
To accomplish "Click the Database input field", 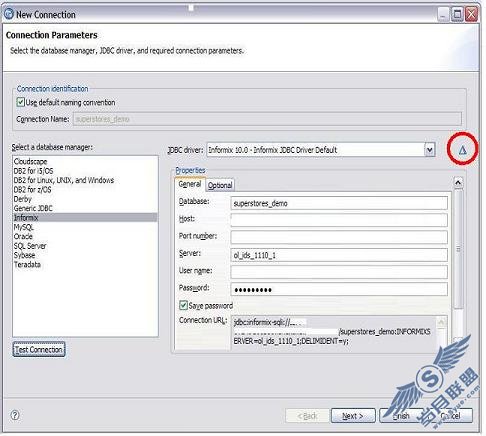I will [x=339, y=203].
